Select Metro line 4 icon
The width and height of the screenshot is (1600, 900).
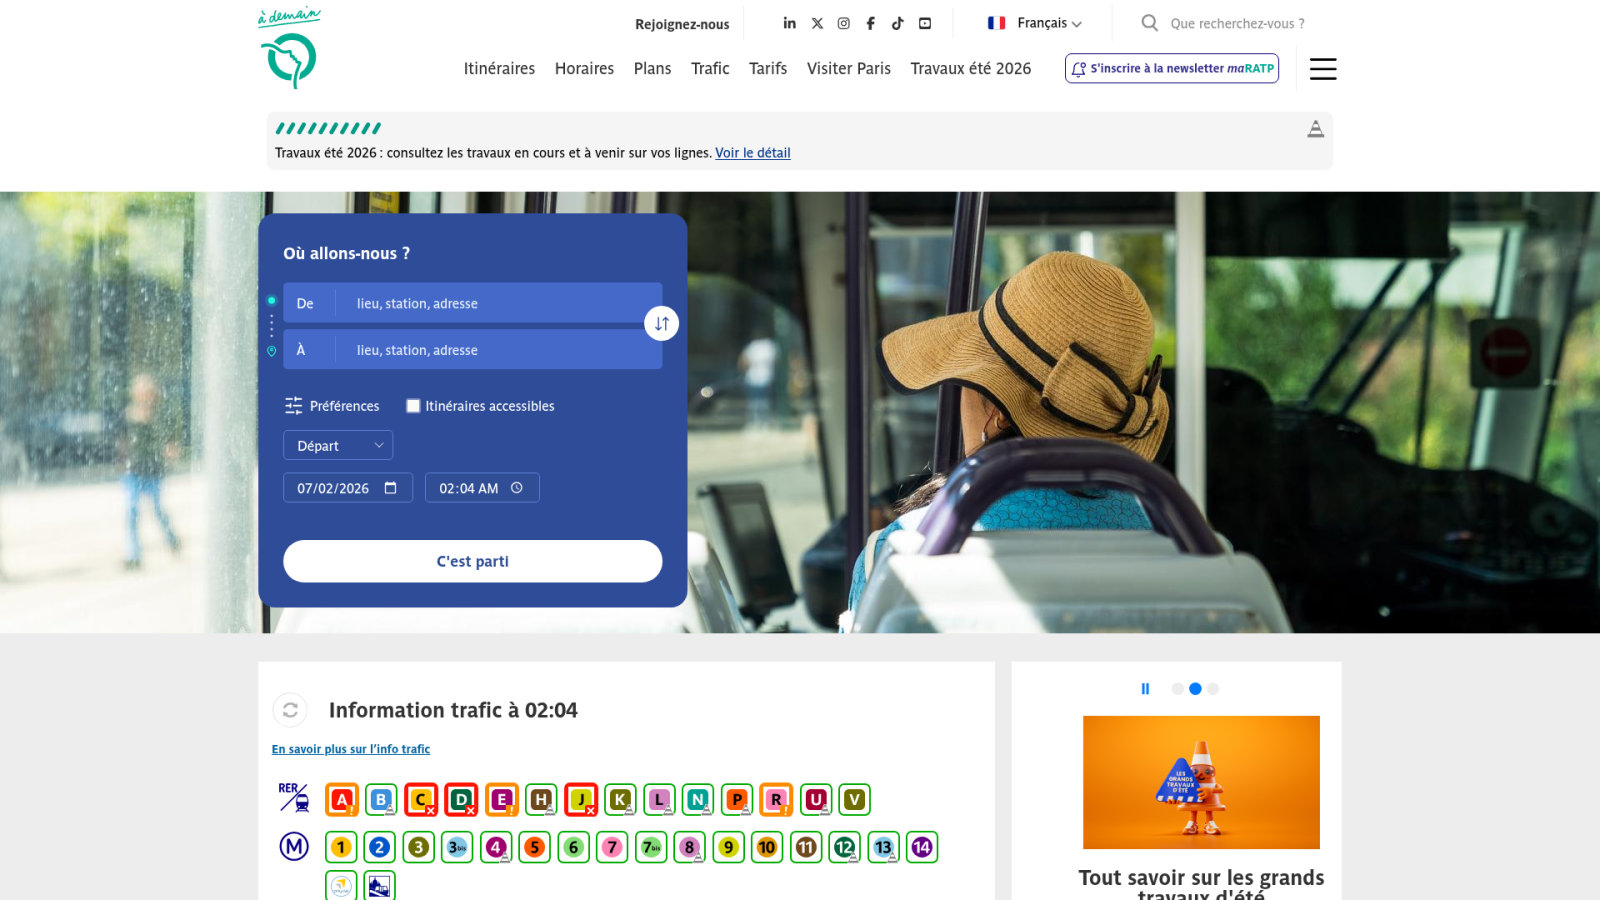point(496,847)
